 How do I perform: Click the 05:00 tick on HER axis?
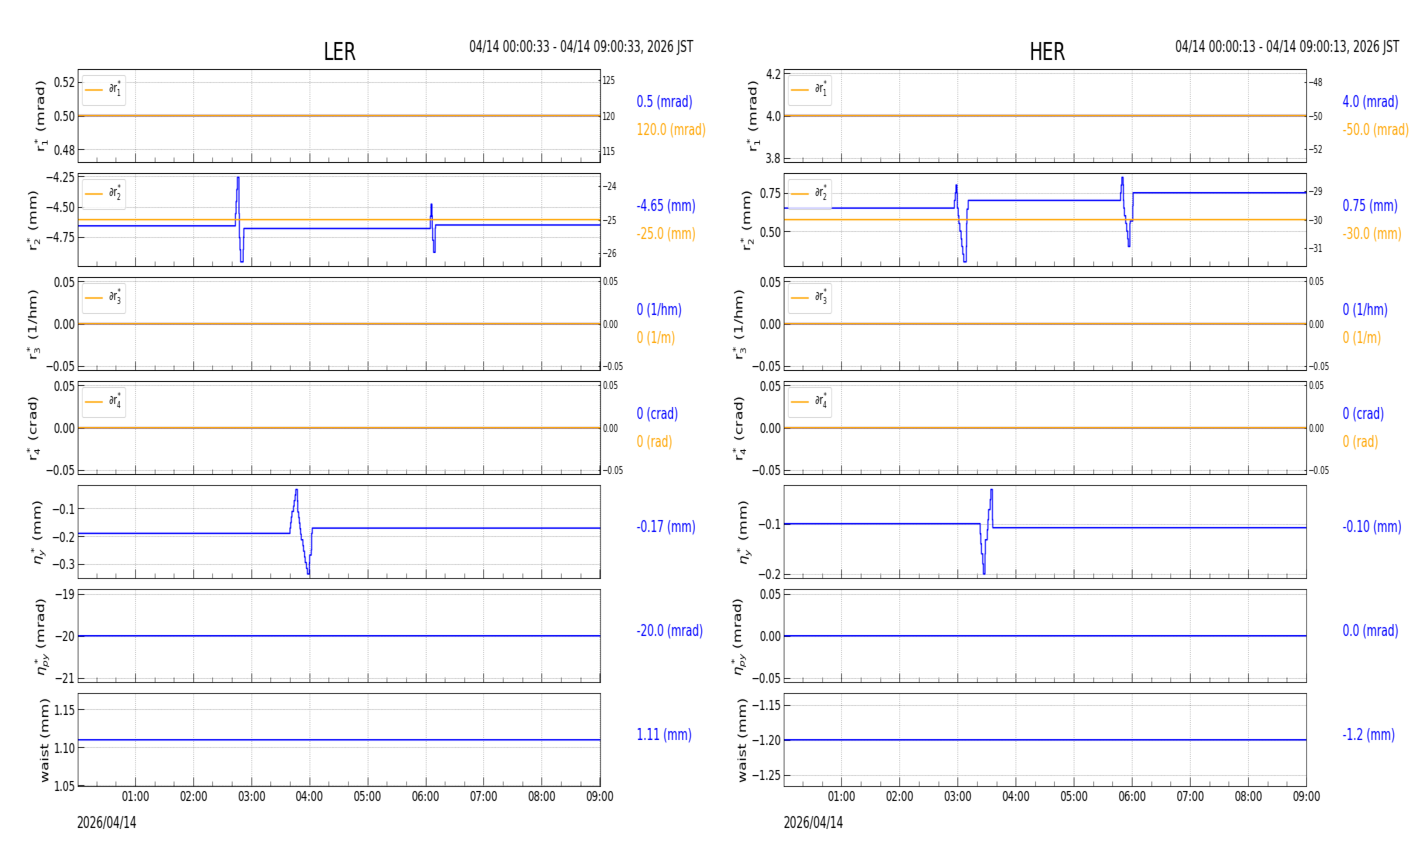[1074, 797]
